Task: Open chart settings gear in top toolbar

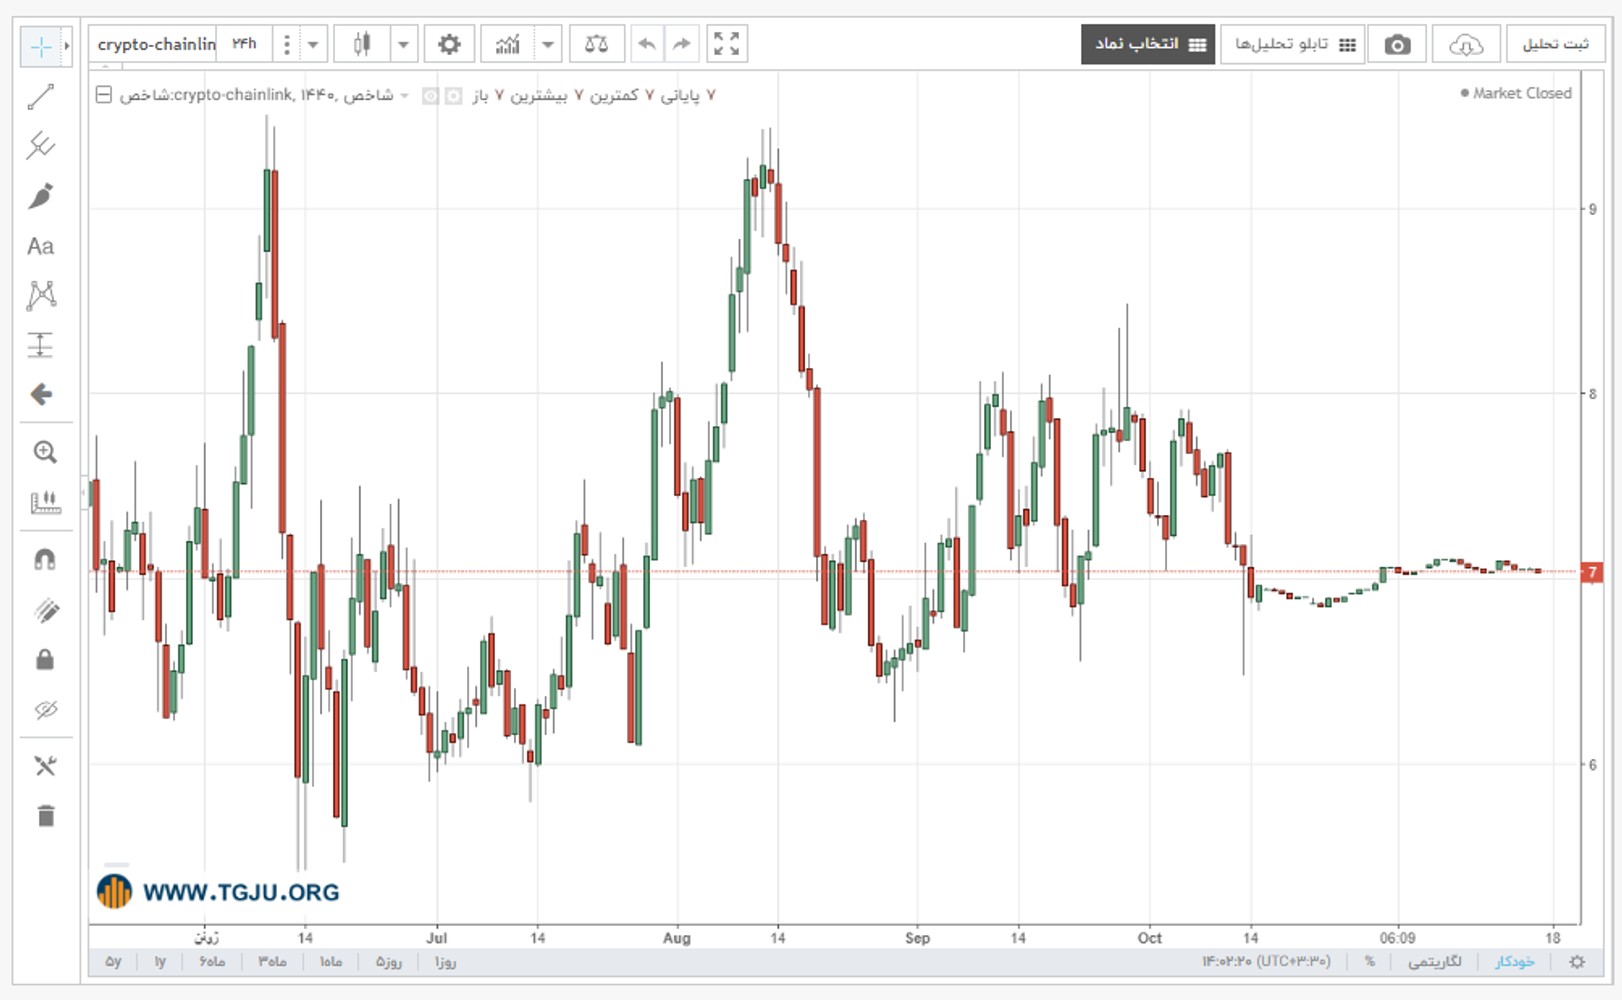Action: point(449,44)
